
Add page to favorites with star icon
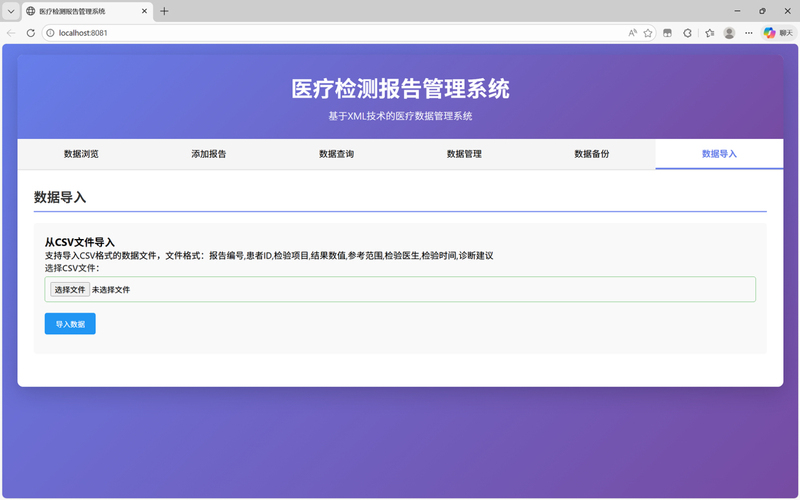pyautogui.click(x=648, y=33)
